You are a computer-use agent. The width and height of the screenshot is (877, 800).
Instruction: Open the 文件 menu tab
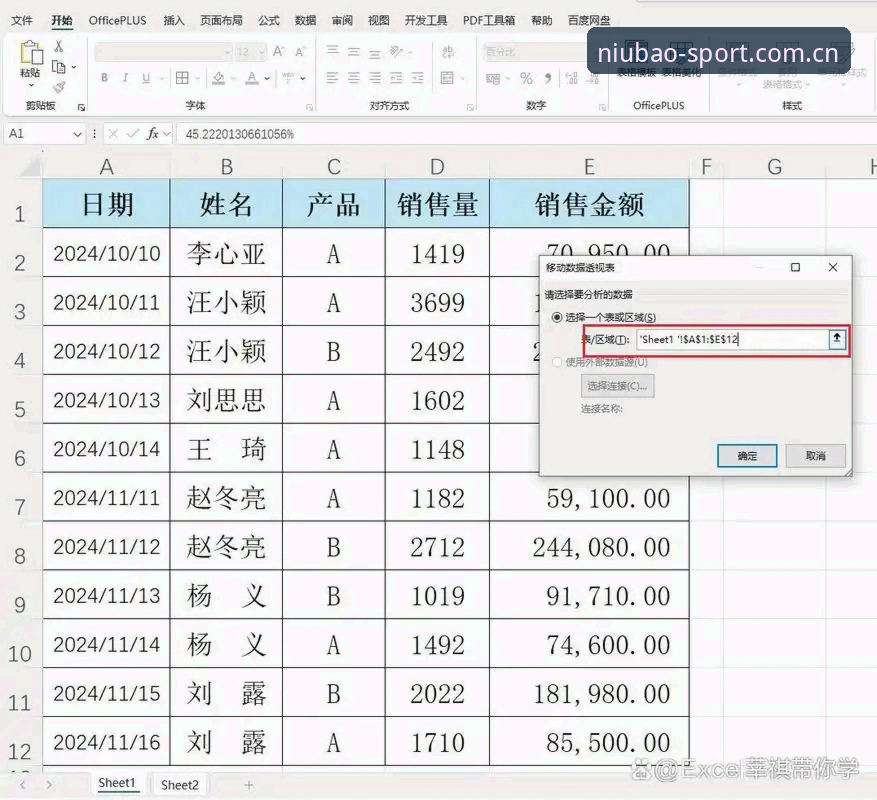pos(22,21)
